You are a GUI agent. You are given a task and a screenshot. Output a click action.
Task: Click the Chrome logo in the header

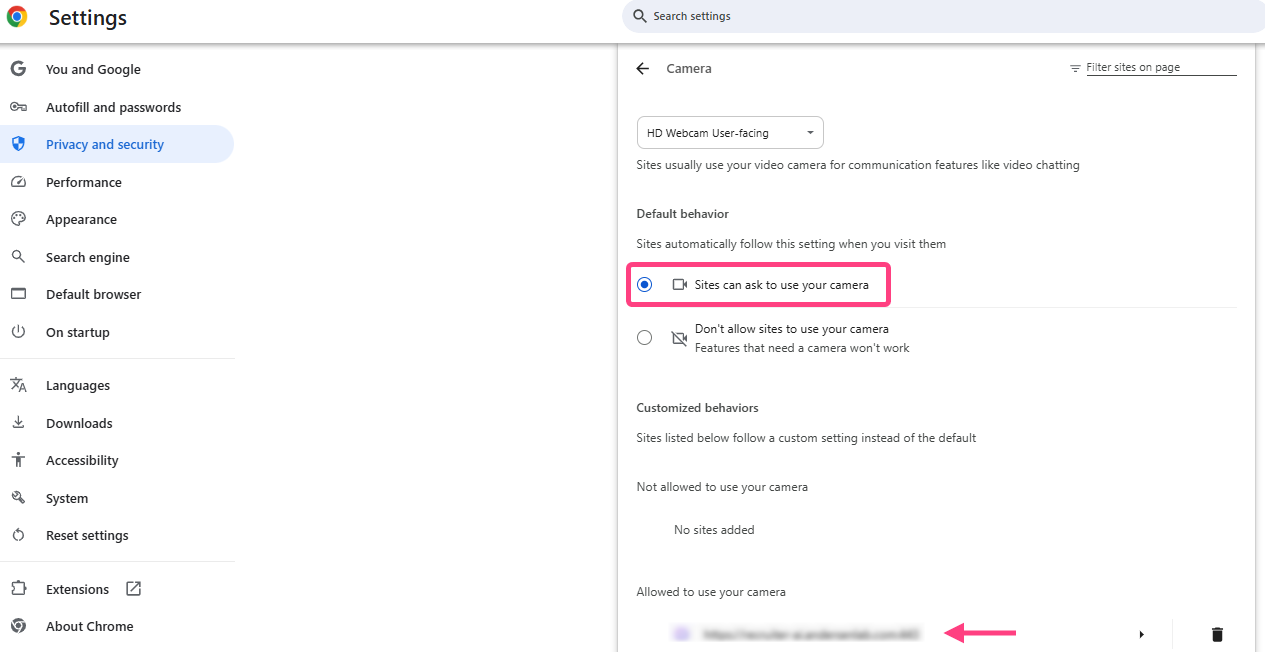pos(17,17)
